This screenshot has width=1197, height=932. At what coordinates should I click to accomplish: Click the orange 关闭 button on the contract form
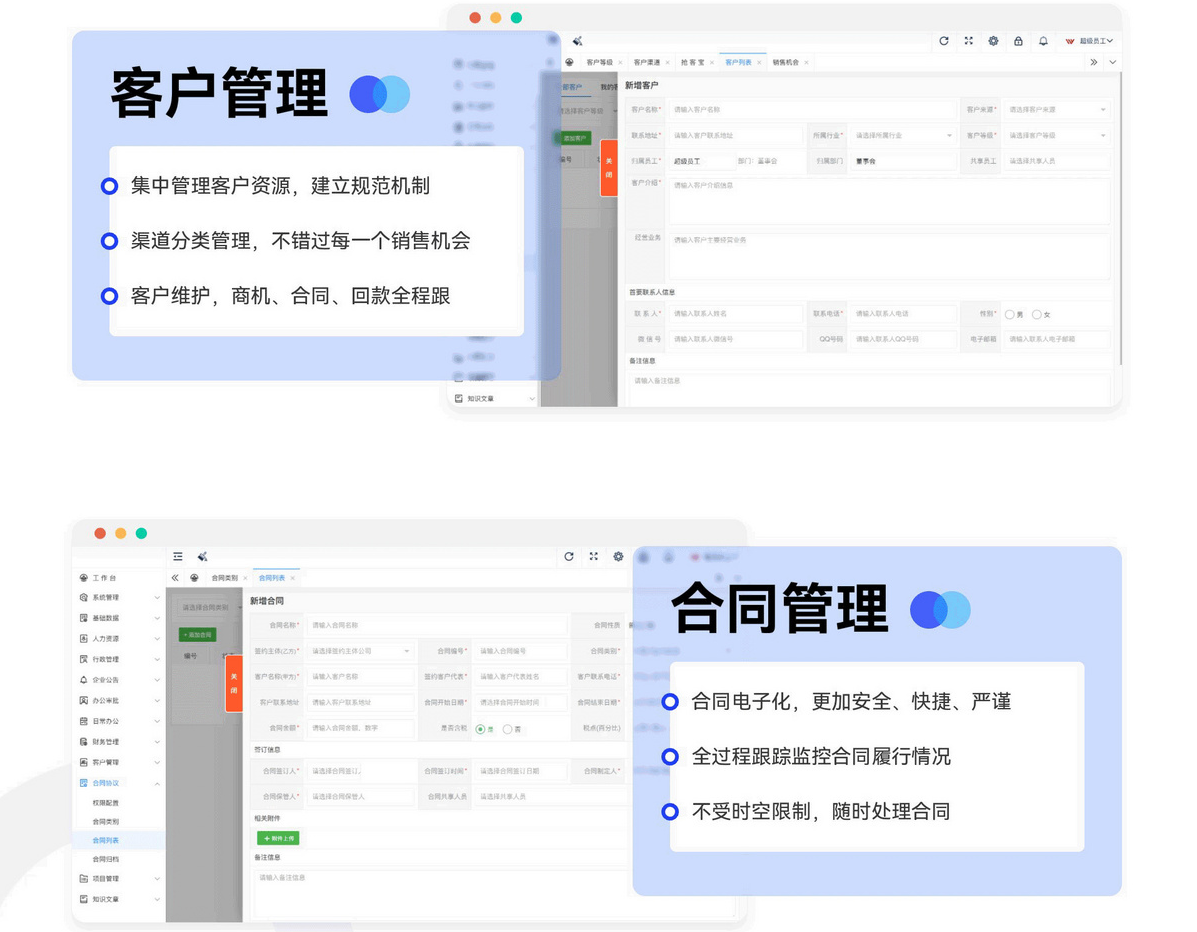click(x=234, y=684)
